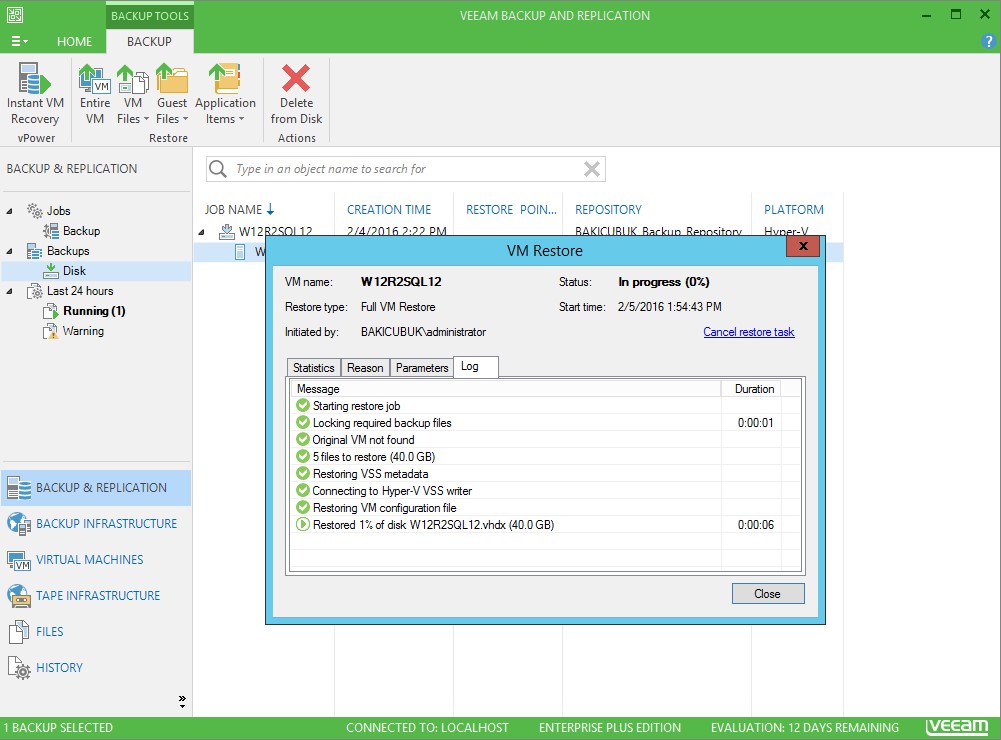Open the VM Files dropdown arrow
Image resolution: width=1001 pixels, height=740 pixels.
pos(146,119)
